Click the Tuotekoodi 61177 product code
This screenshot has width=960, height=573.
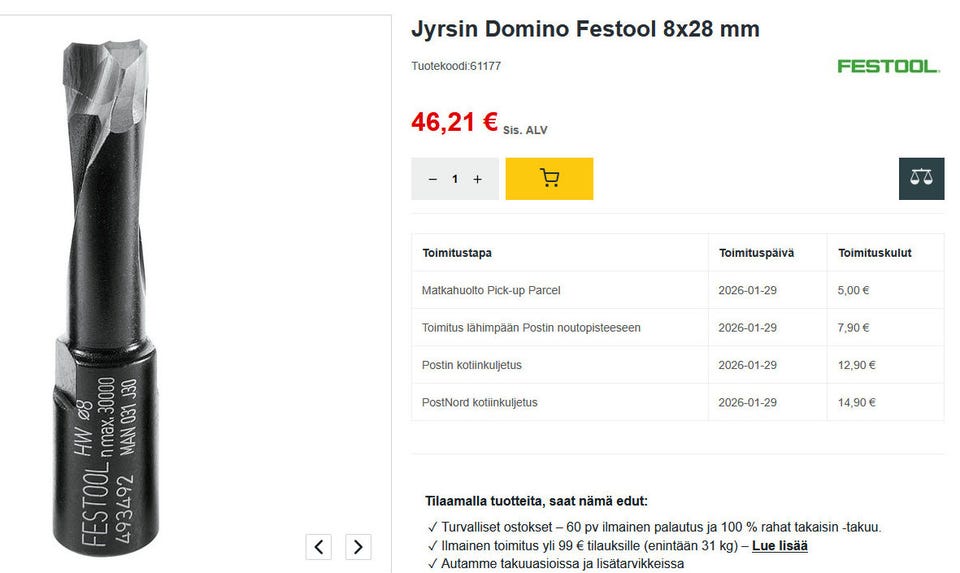click(456, 66)
